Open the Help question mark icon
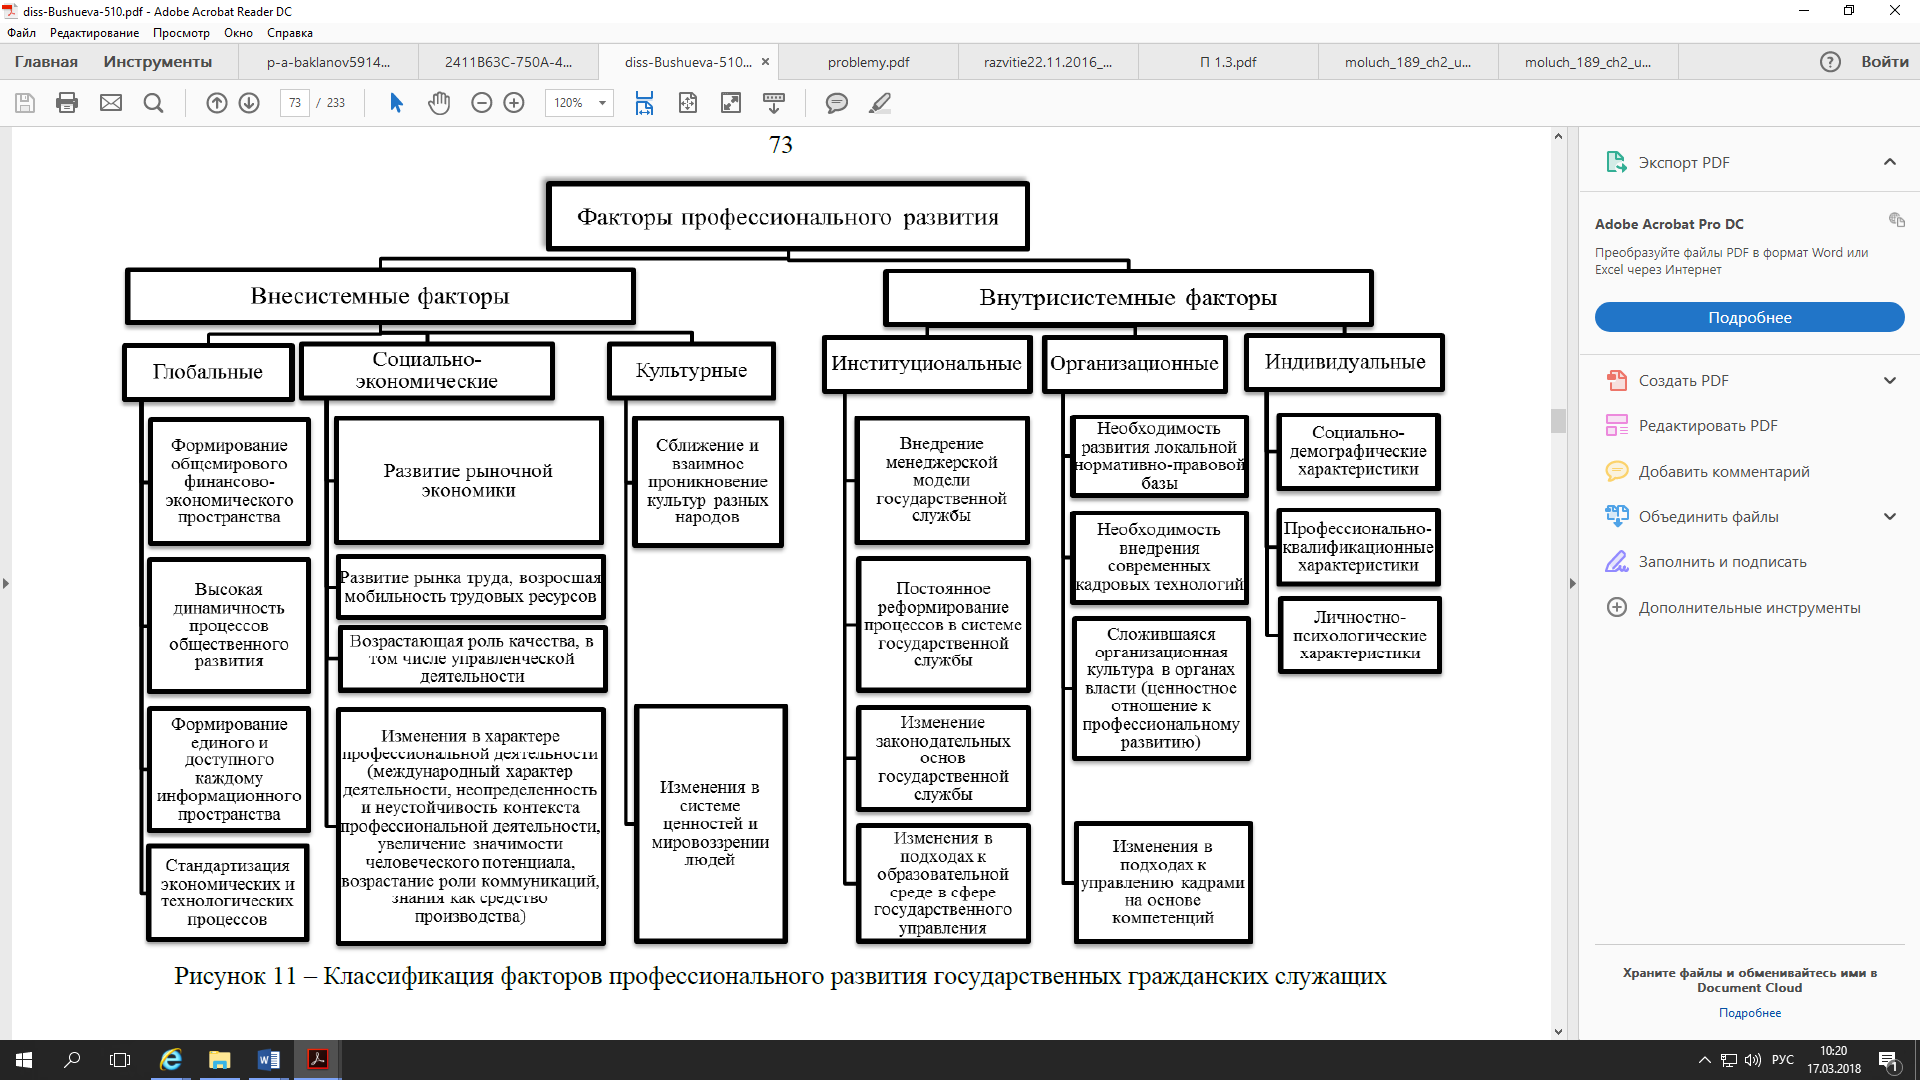The width and height of the screenshot is (1920, 1080). click(1830, 62)
